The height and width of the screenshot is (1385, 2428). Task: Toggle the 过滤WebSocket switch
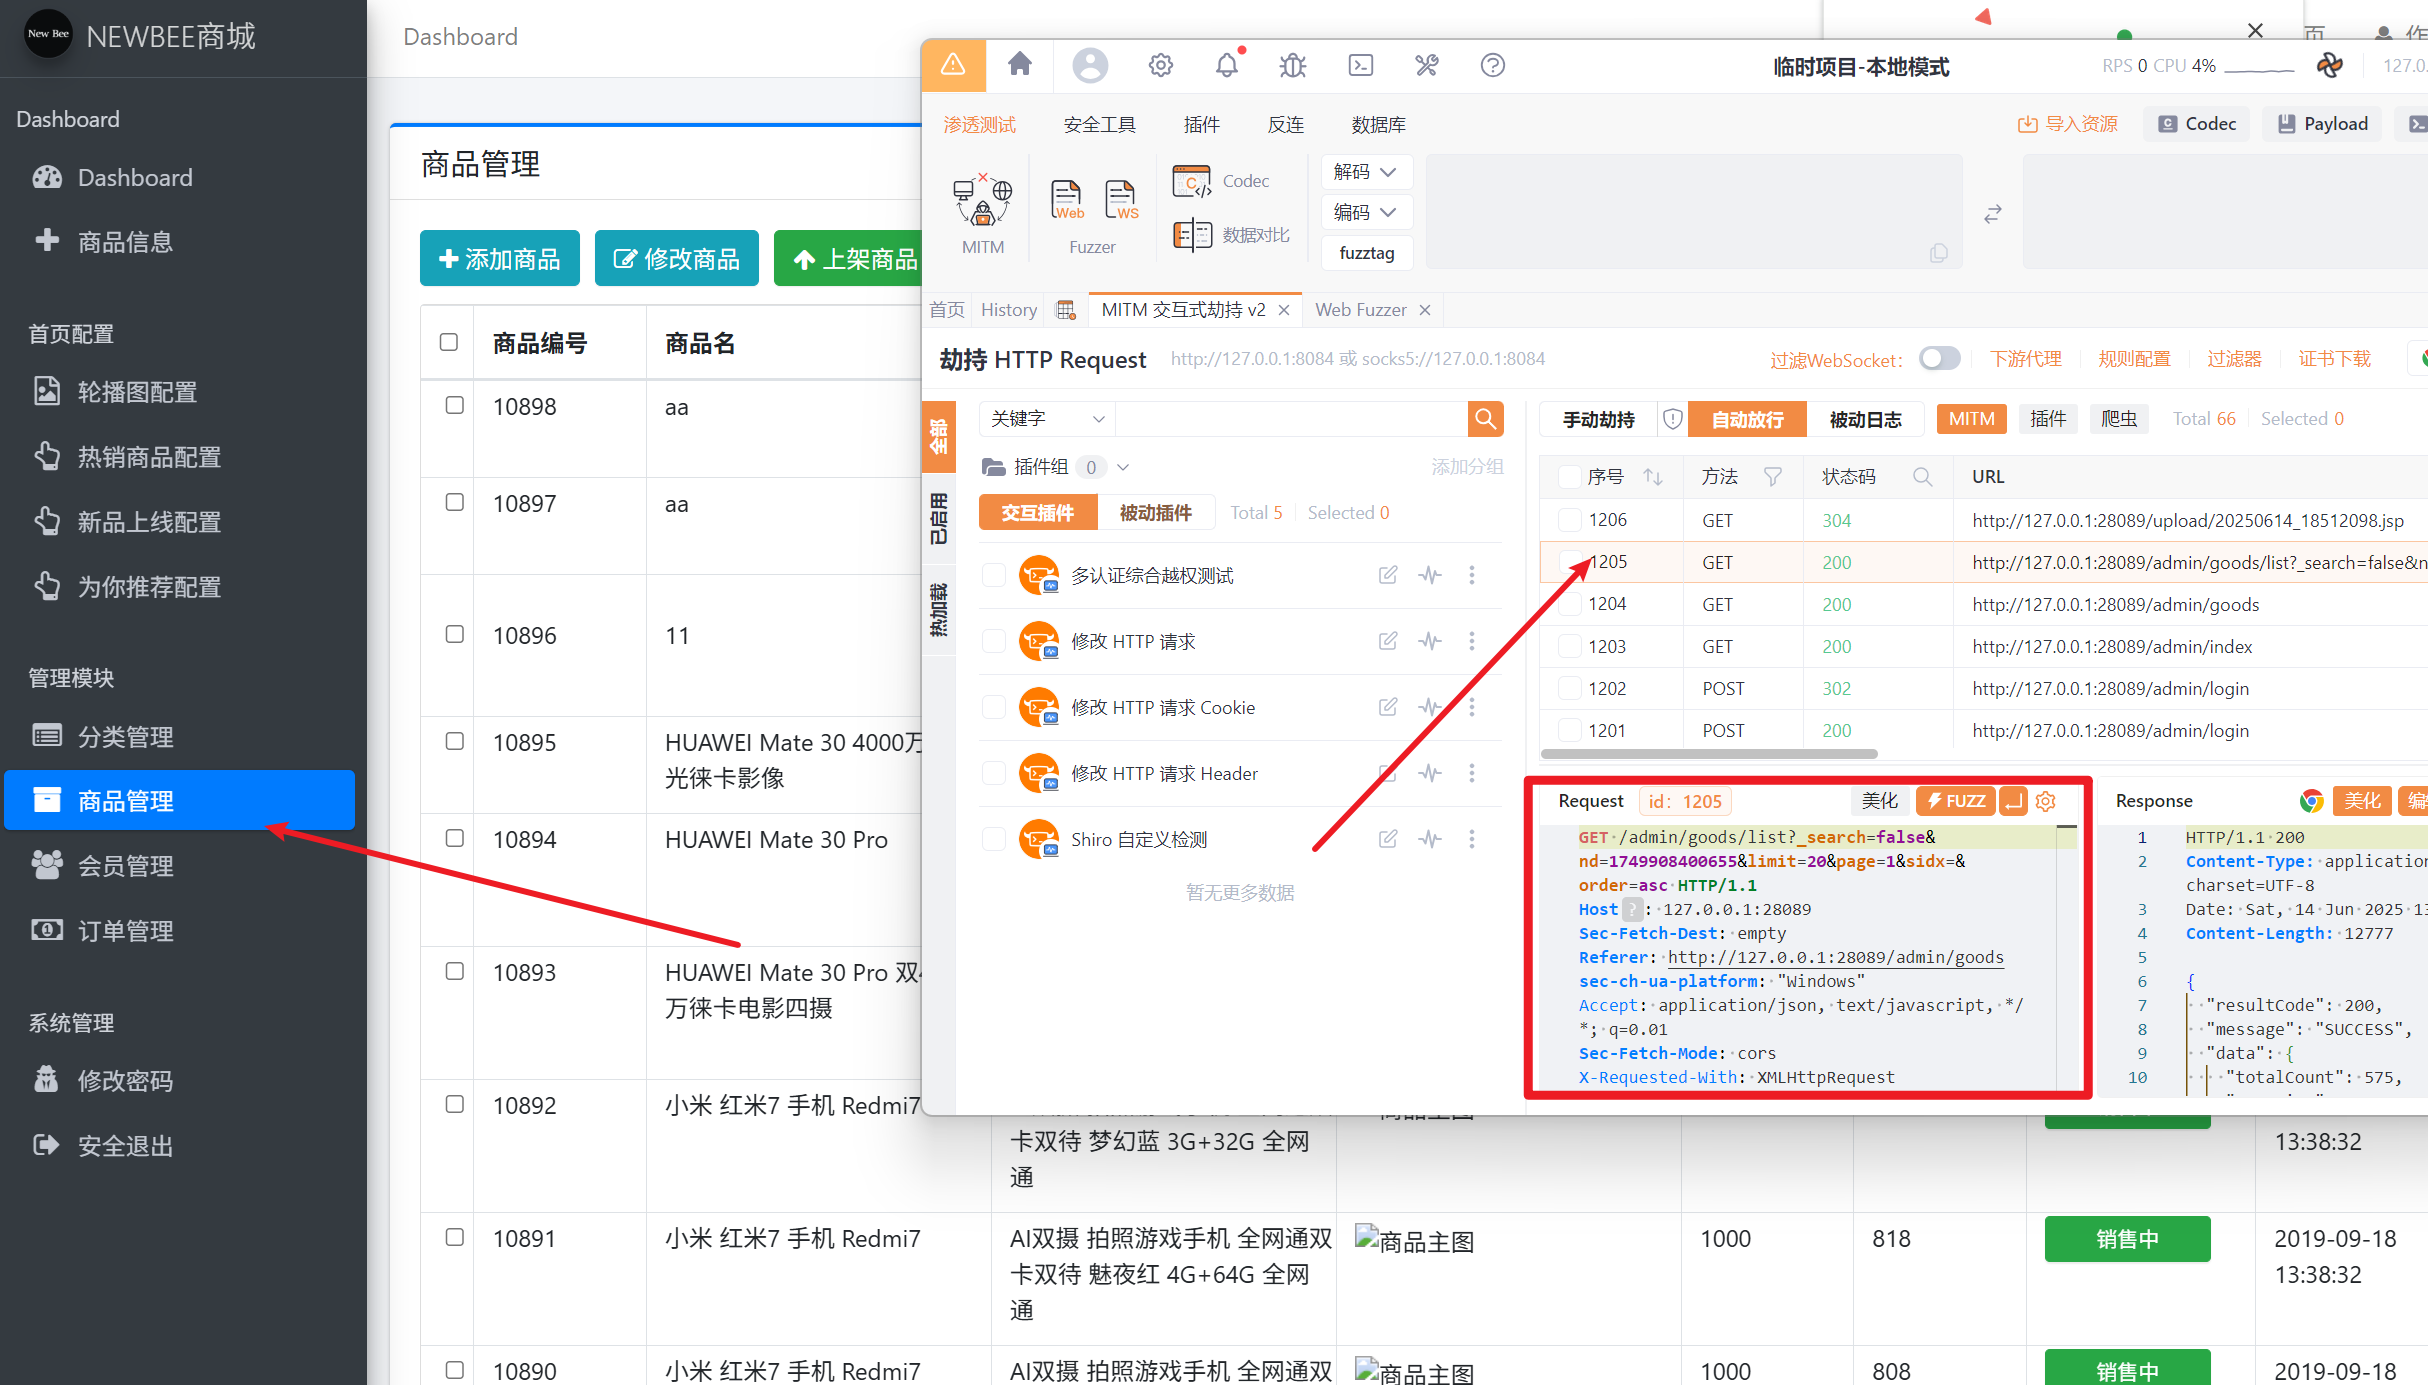1939,359
